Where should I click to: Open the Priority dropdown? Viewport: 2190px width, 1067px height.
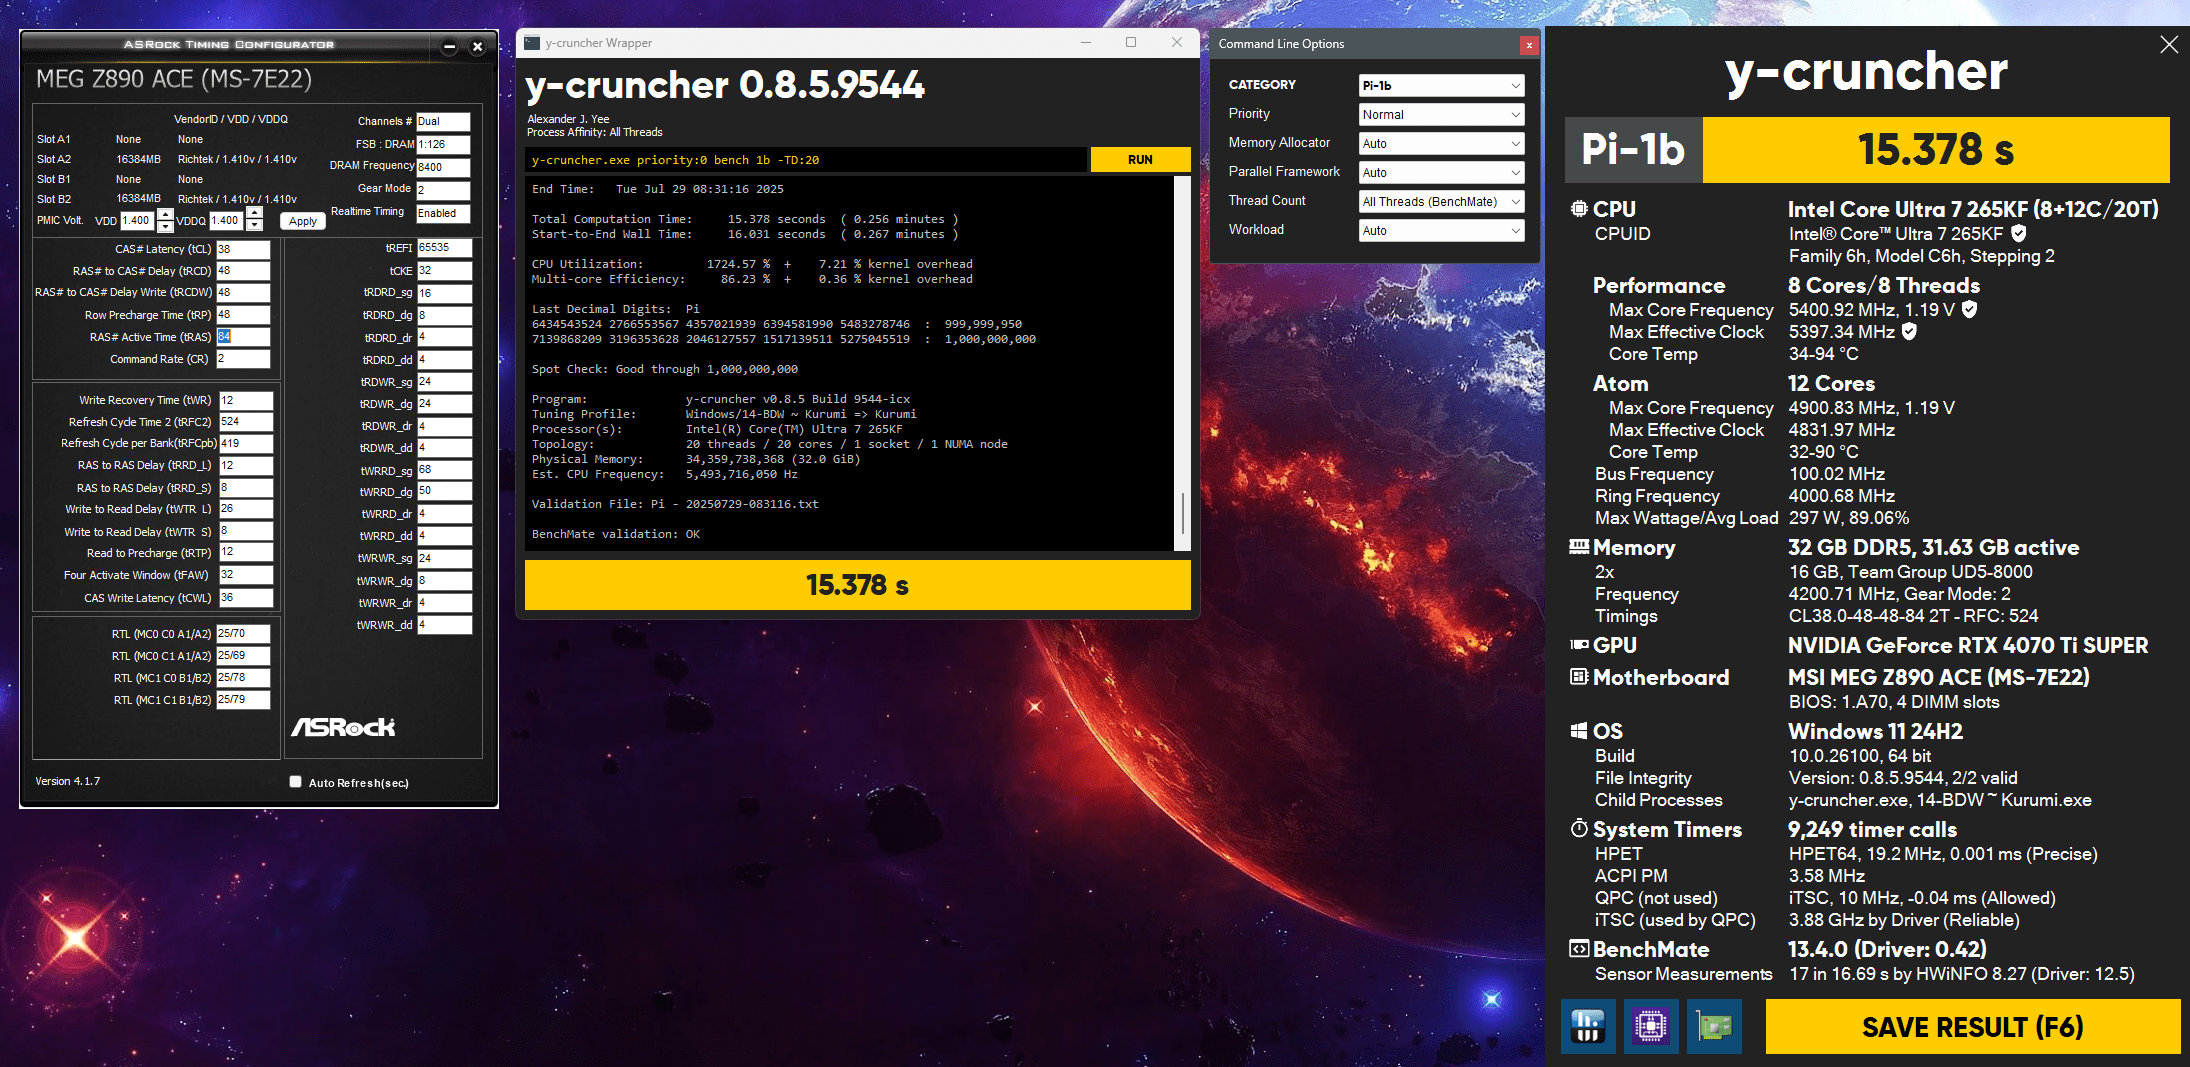pos(1441,114)
